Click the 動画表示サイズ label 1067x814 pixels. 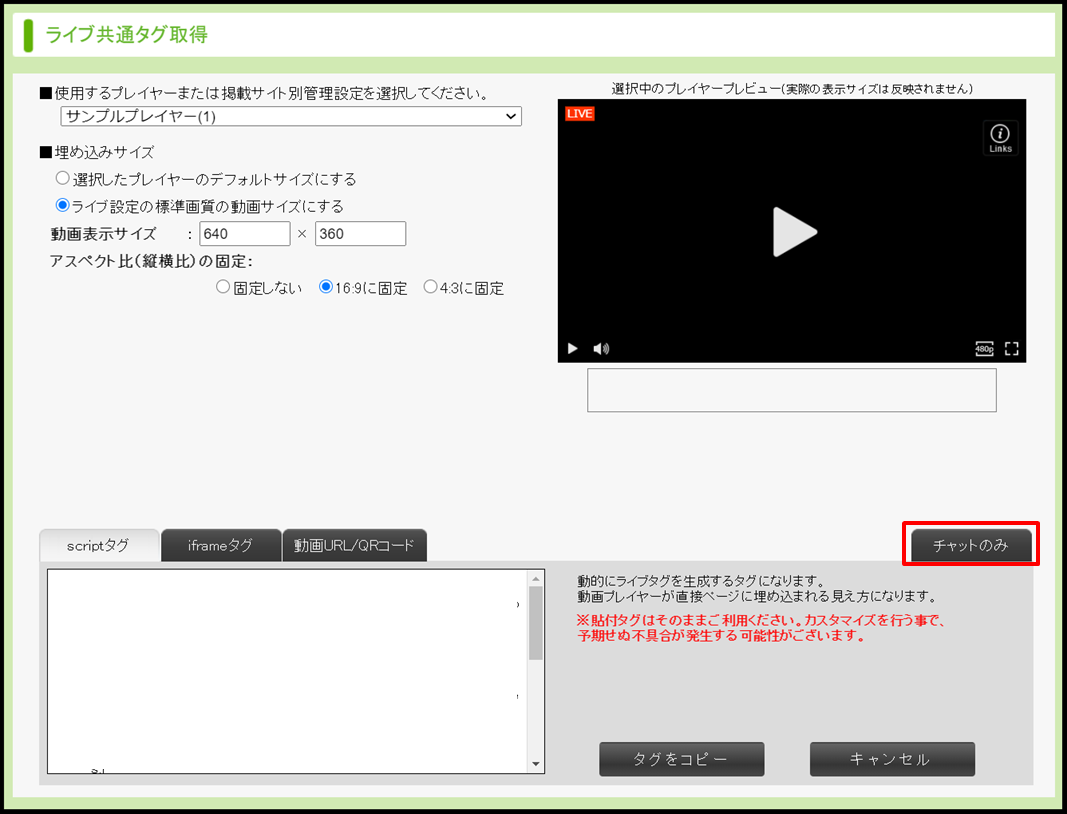click(x=103, y=234)
